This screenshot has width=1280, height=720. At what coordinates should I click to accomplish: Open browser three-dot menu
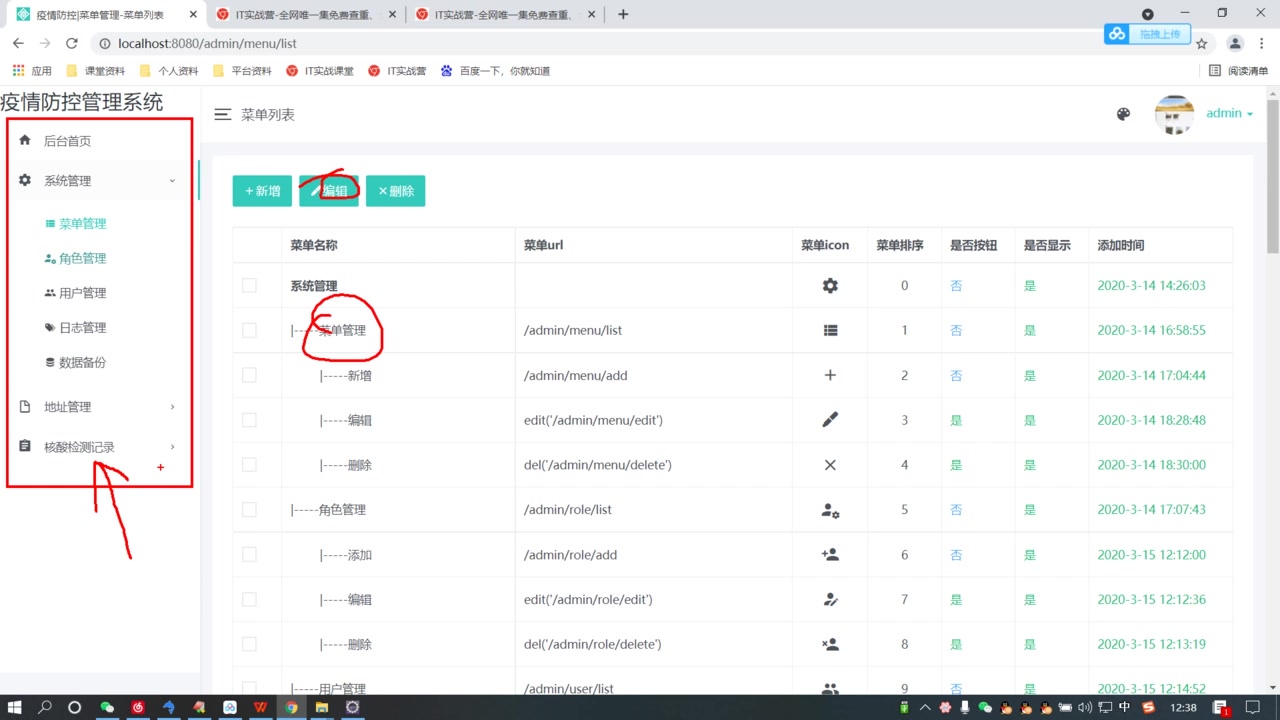coord(1262,44)
